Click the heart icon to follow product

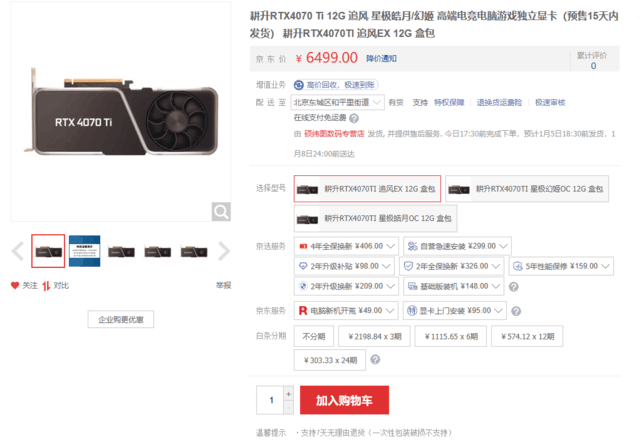15,286
